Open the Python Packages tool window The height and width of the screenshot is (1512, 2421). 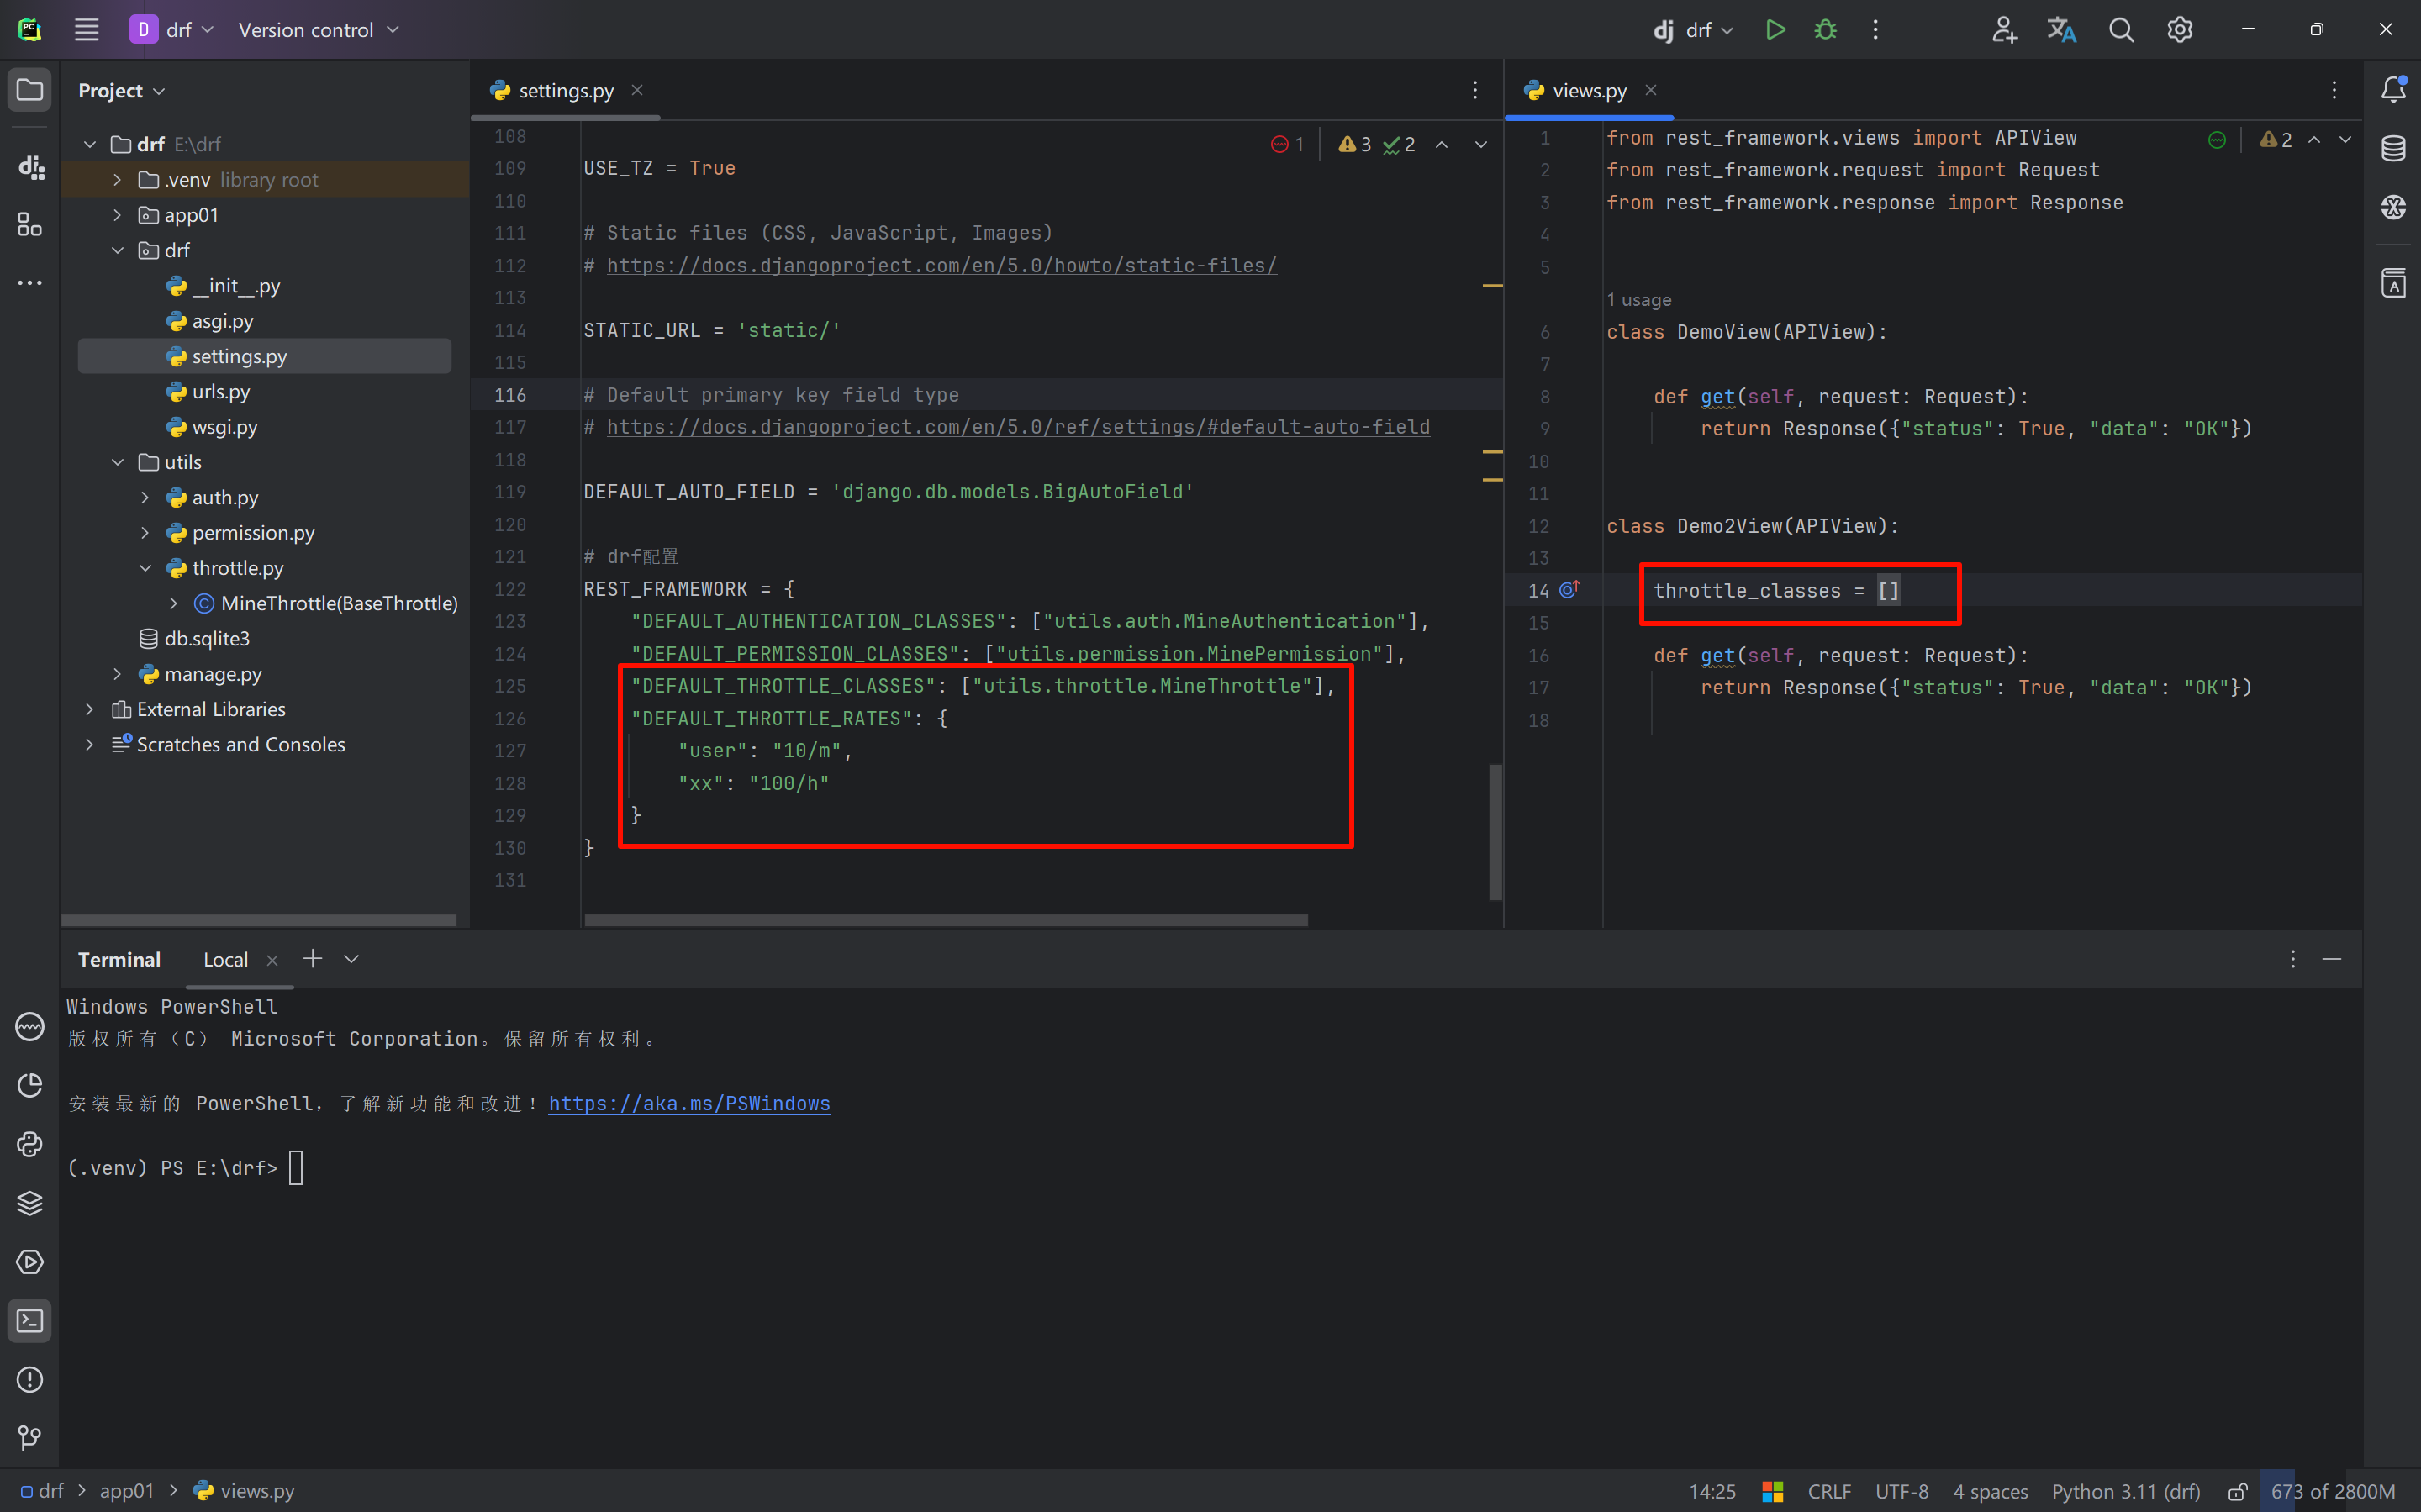(30, 1203)
